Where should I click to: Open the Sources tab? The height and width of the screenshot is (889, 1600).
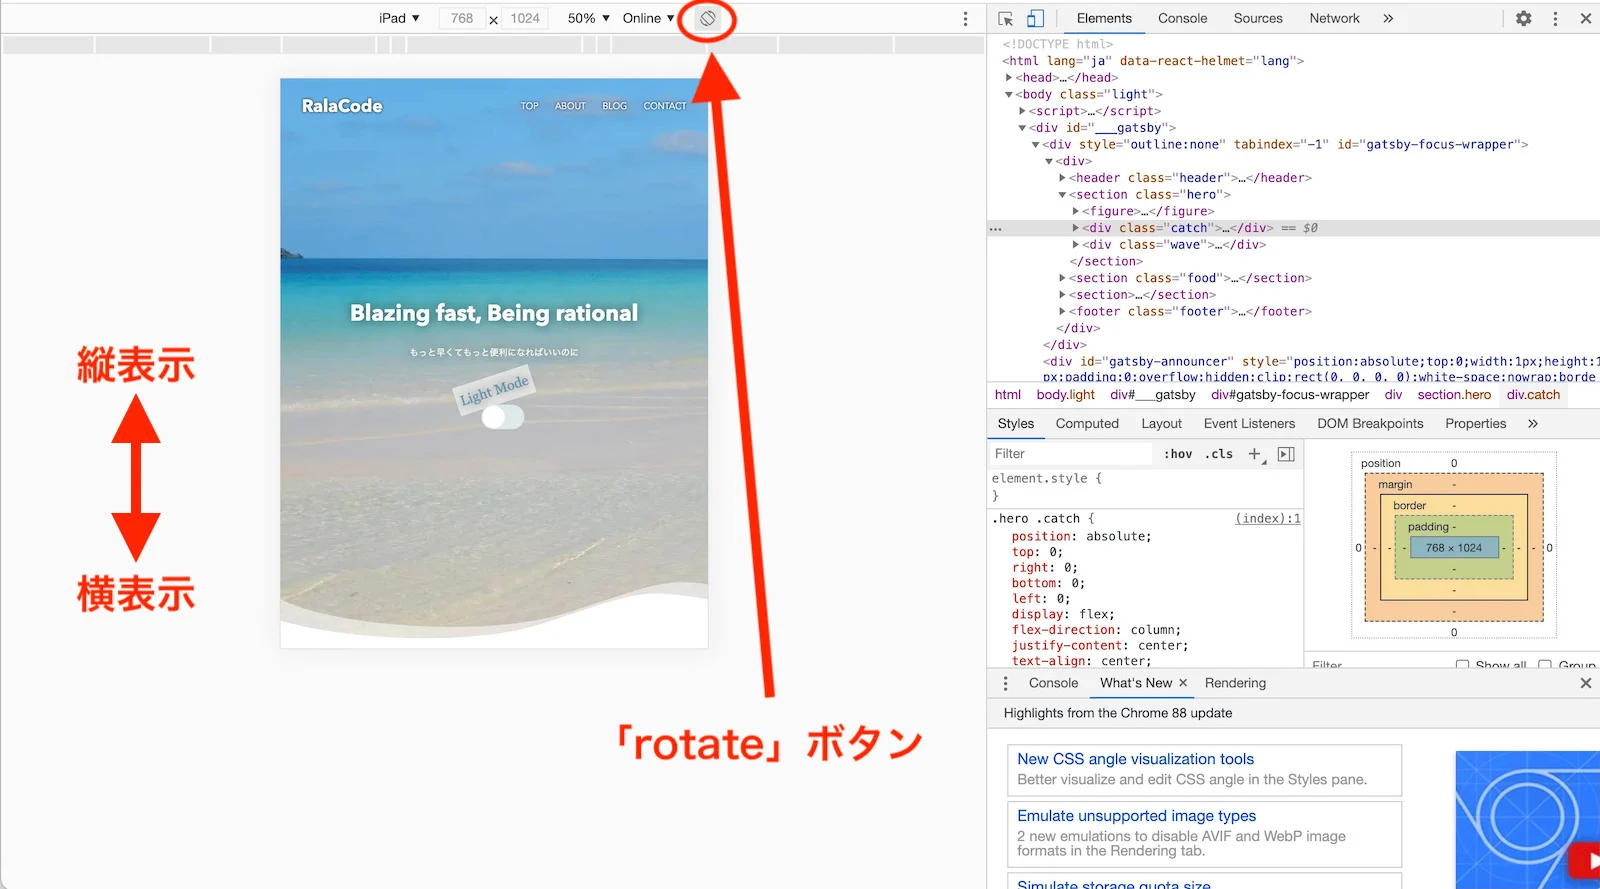(1258, 19)
